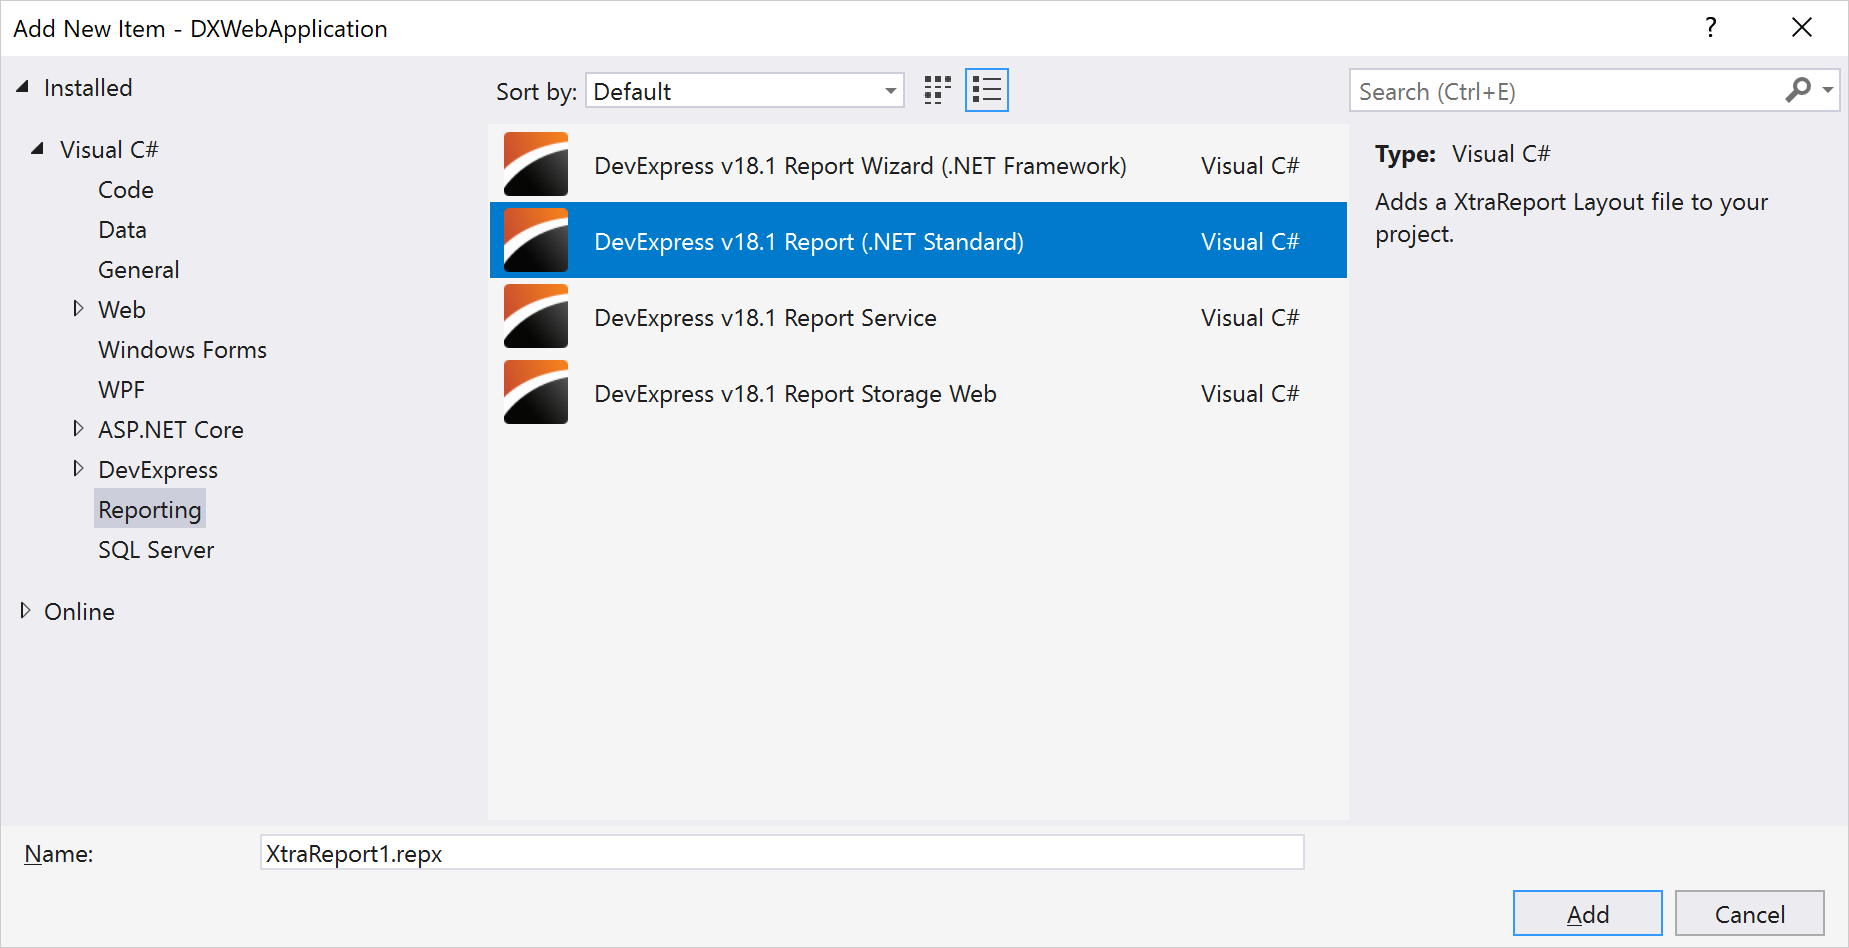Expand the ASP.NET Core tree node
The width and height of the screenshot is (1849, 948).
point(78,429)
